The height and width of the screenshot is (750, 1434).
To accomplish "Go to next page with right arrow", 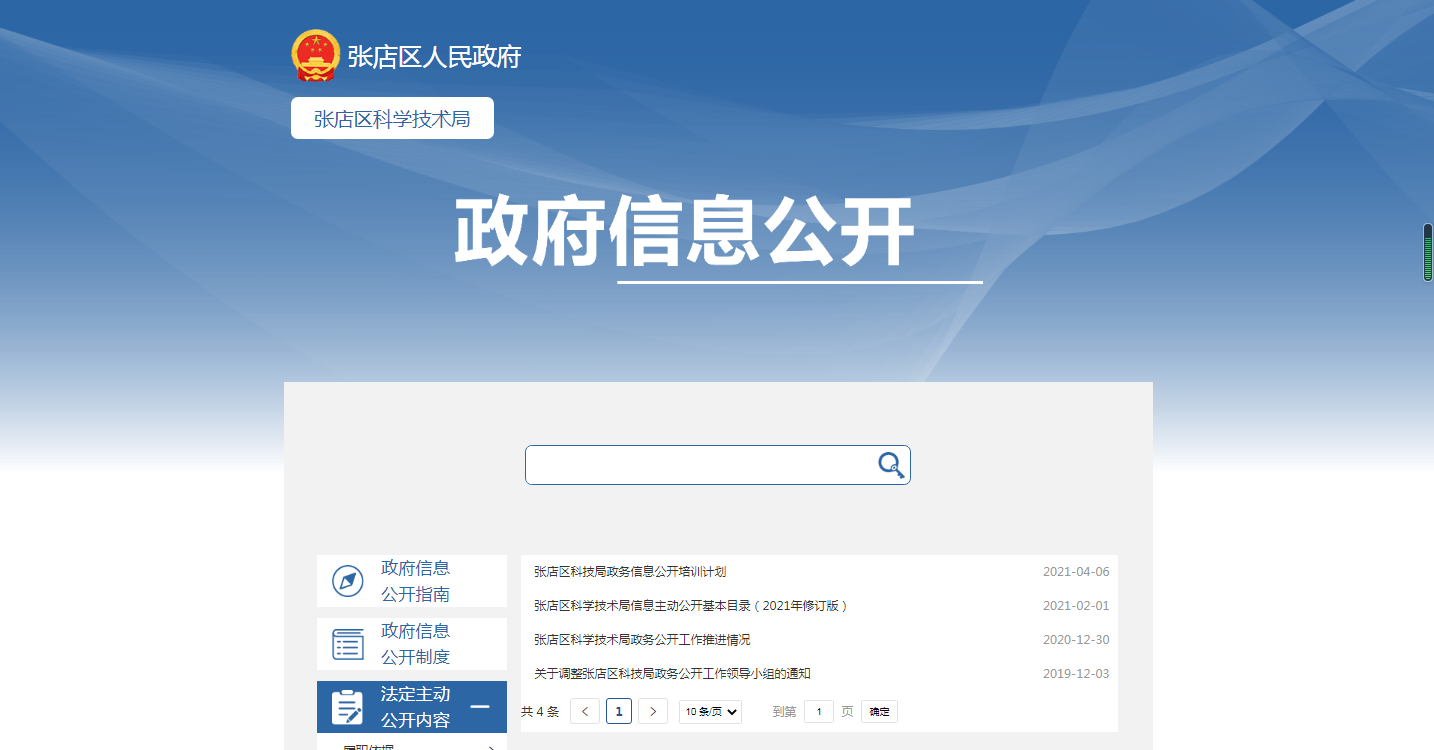I will pos(653,712).
